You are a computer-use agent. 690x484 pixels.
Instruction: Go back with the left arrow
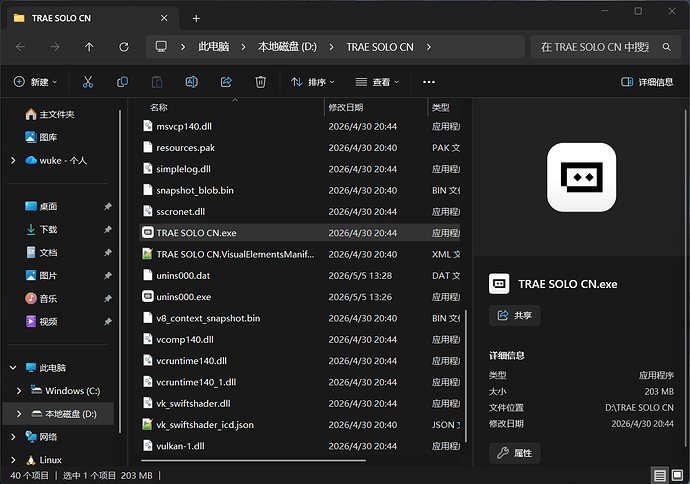tap(20, 47)
